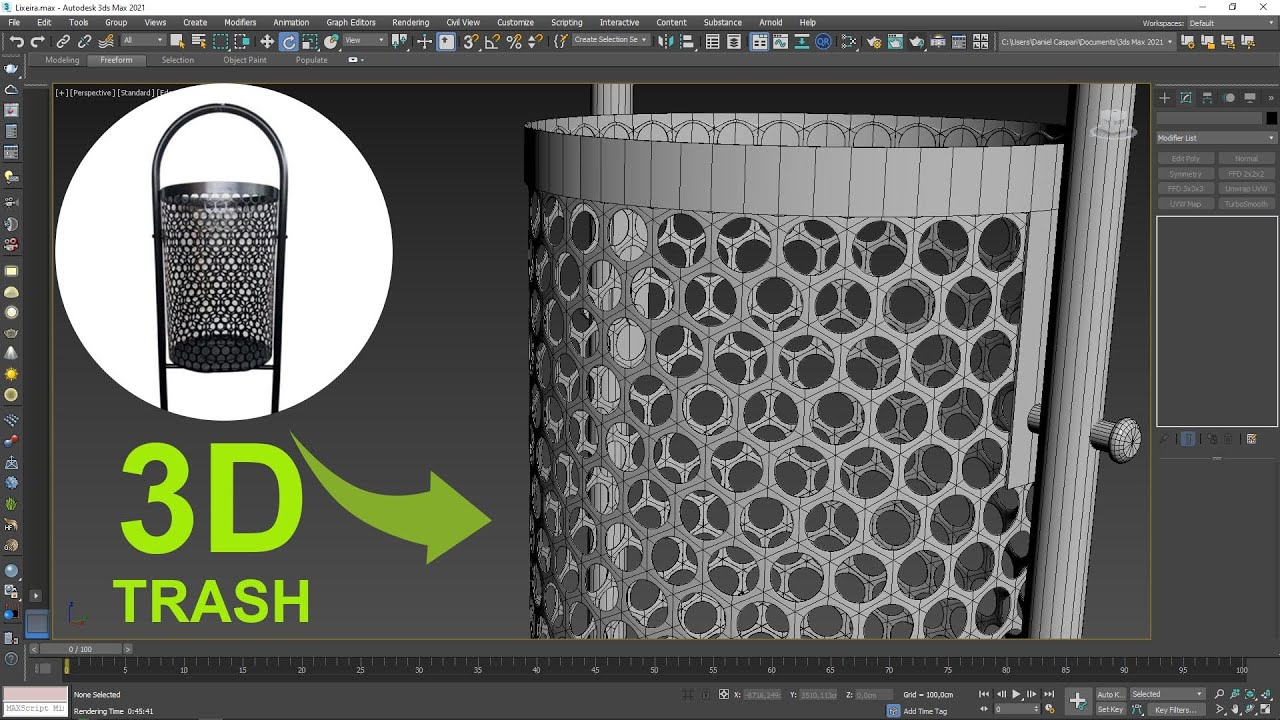Toggle the 3D Snaps button

coord(469,41)
